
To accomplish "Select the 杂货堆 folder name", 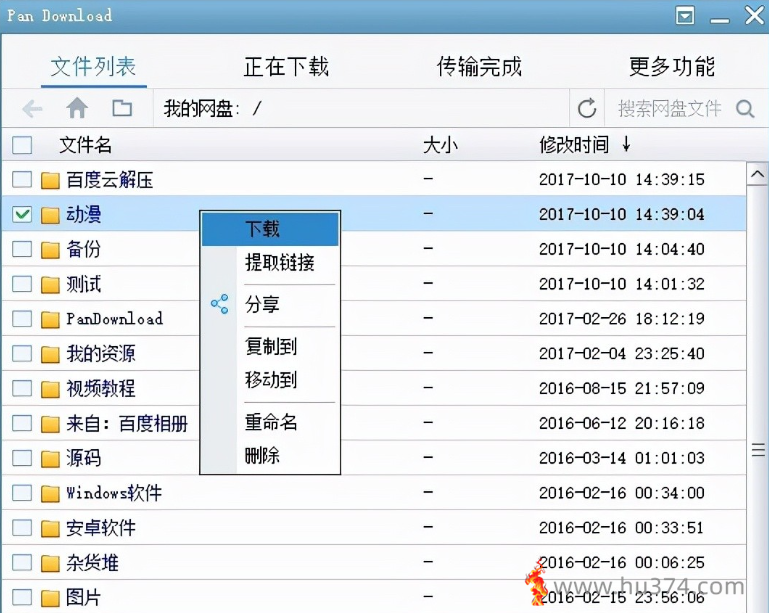I will pyautogui.click(x=93, y=563).
